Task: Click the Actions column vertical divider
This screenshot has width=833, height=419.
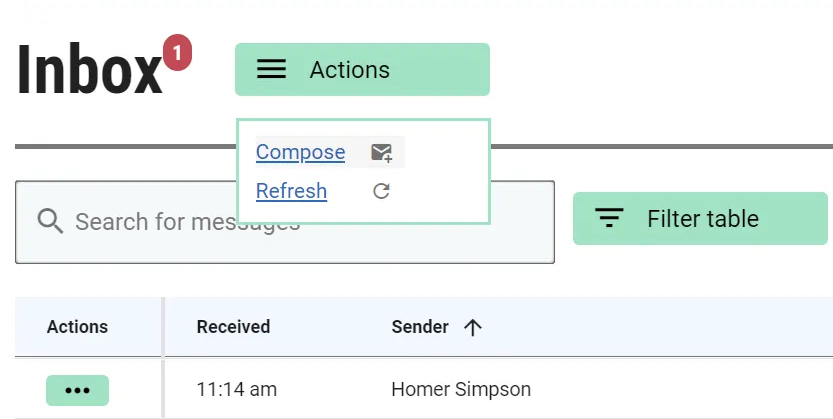Action: [x=163, y=356]
